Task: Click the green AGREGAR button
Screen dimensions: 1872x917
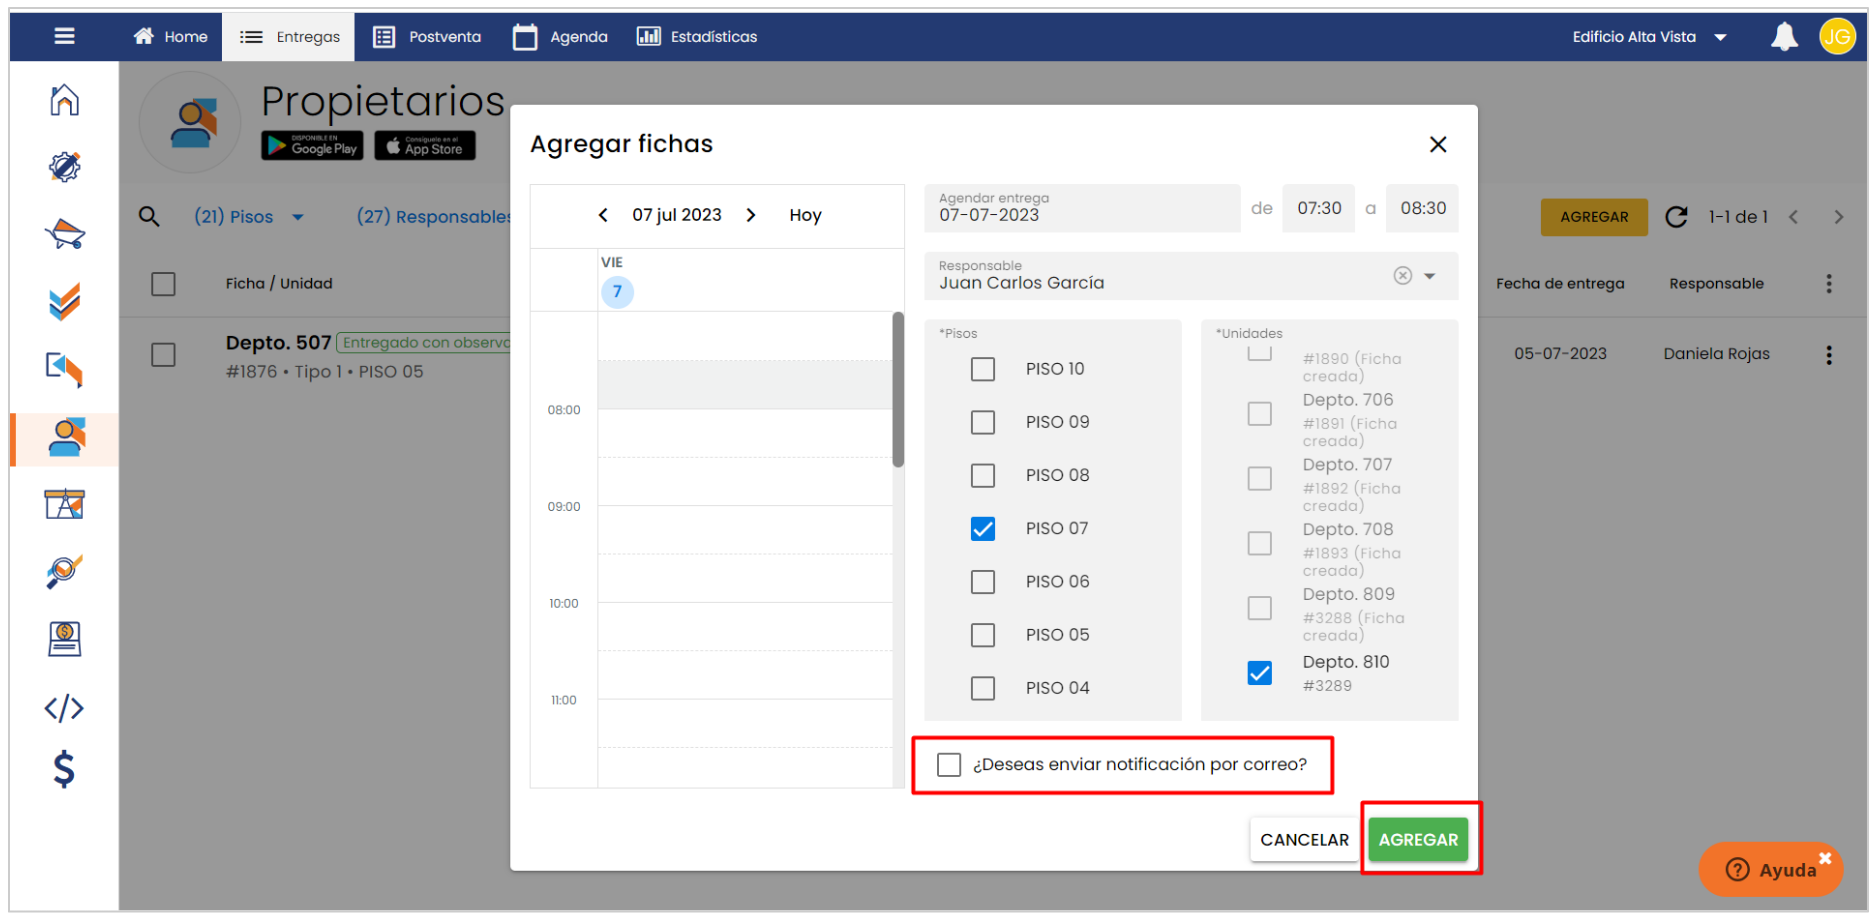Action: [1418, 840]
